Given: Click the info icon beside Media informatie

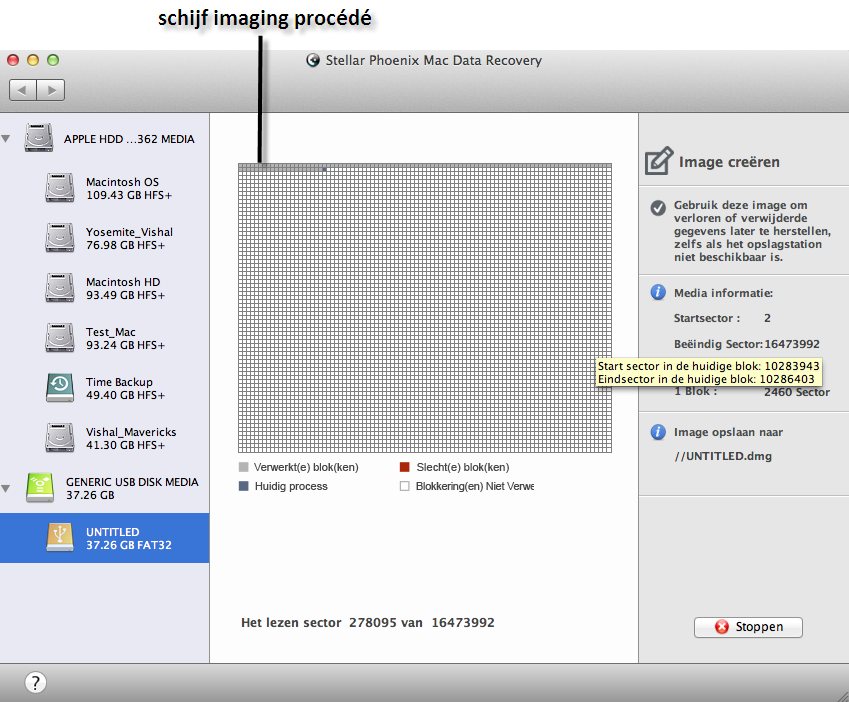Looking at the screenshot, I should click(x=658, y=292).
